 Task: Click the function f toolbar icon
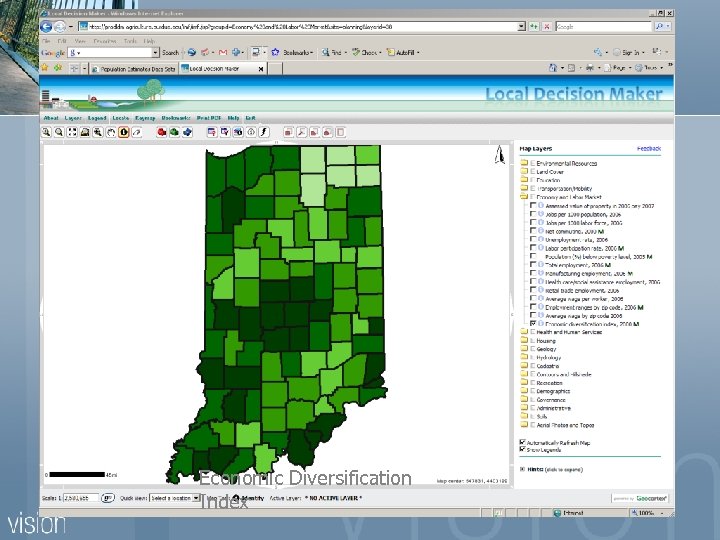264,130
